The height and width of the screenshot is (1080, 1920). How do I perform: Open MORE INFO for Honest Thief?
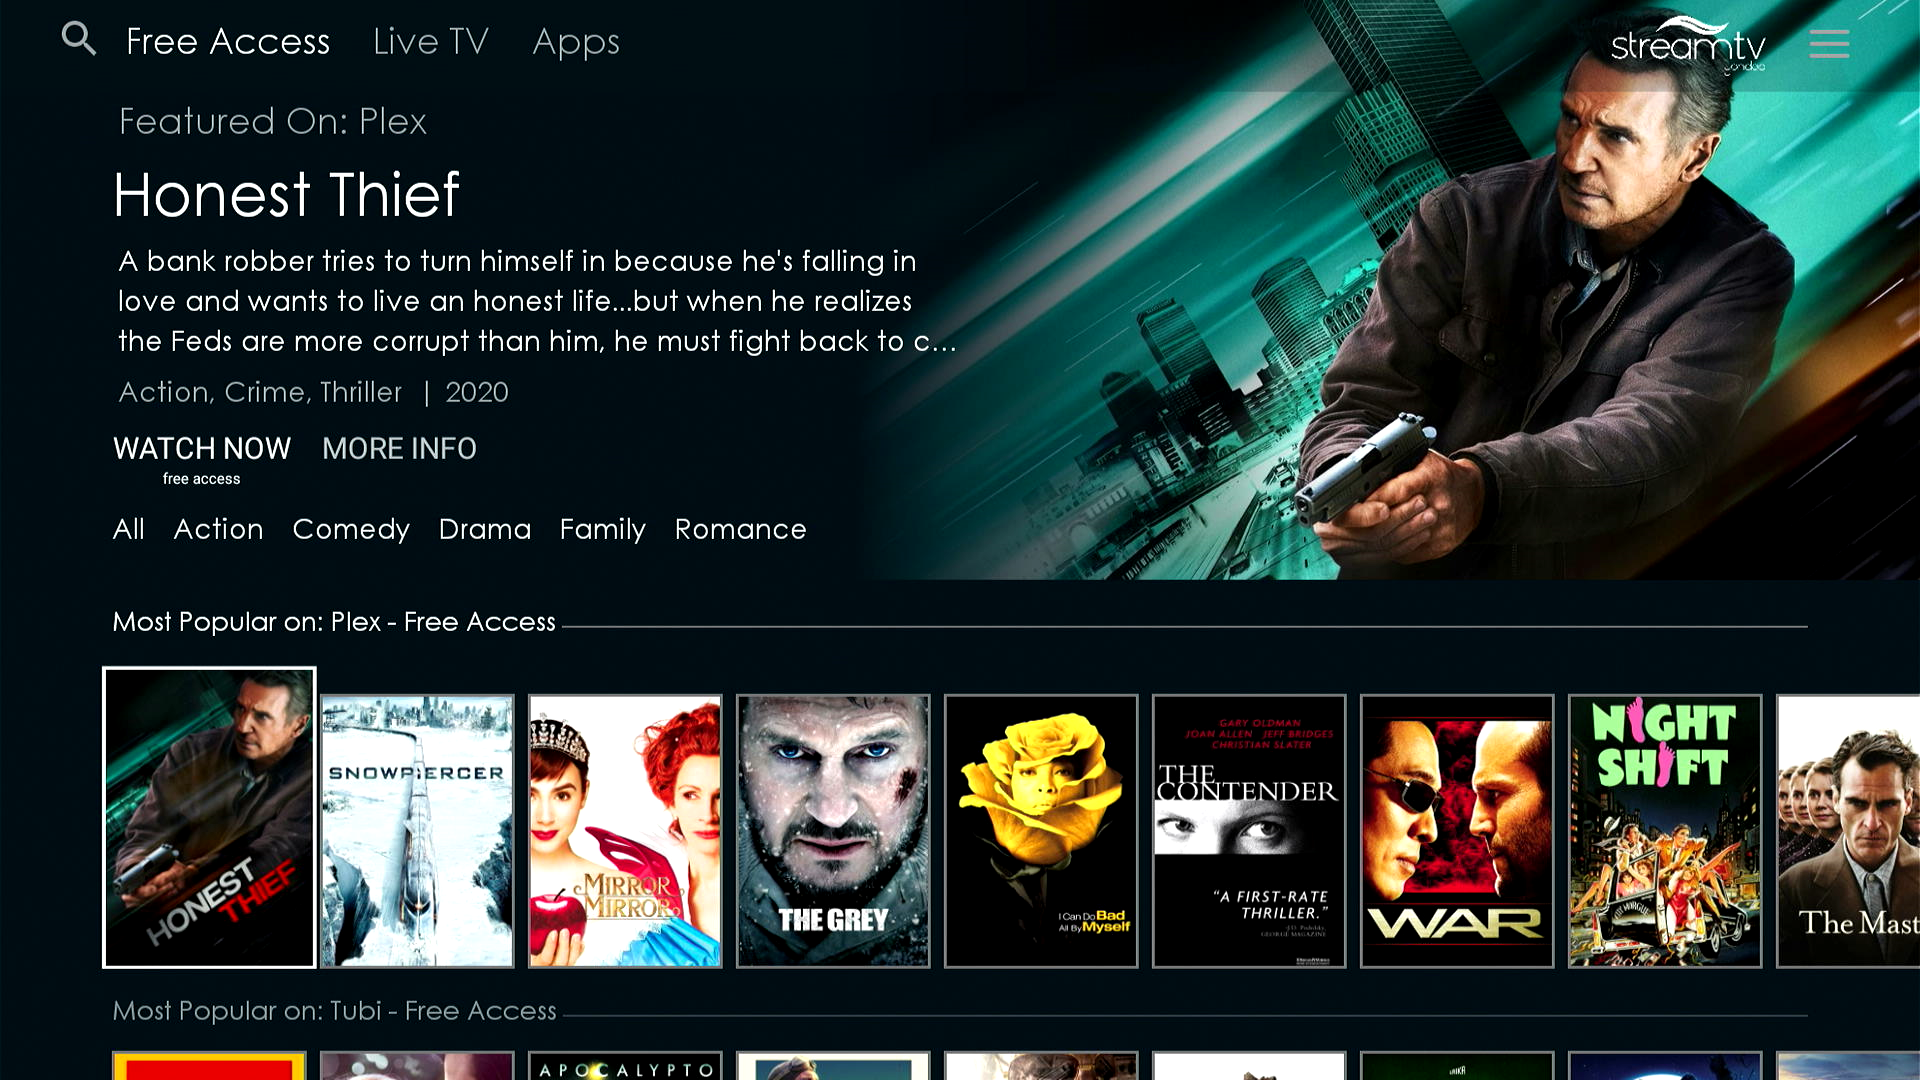pyautogui.click(x=399, y=449)
